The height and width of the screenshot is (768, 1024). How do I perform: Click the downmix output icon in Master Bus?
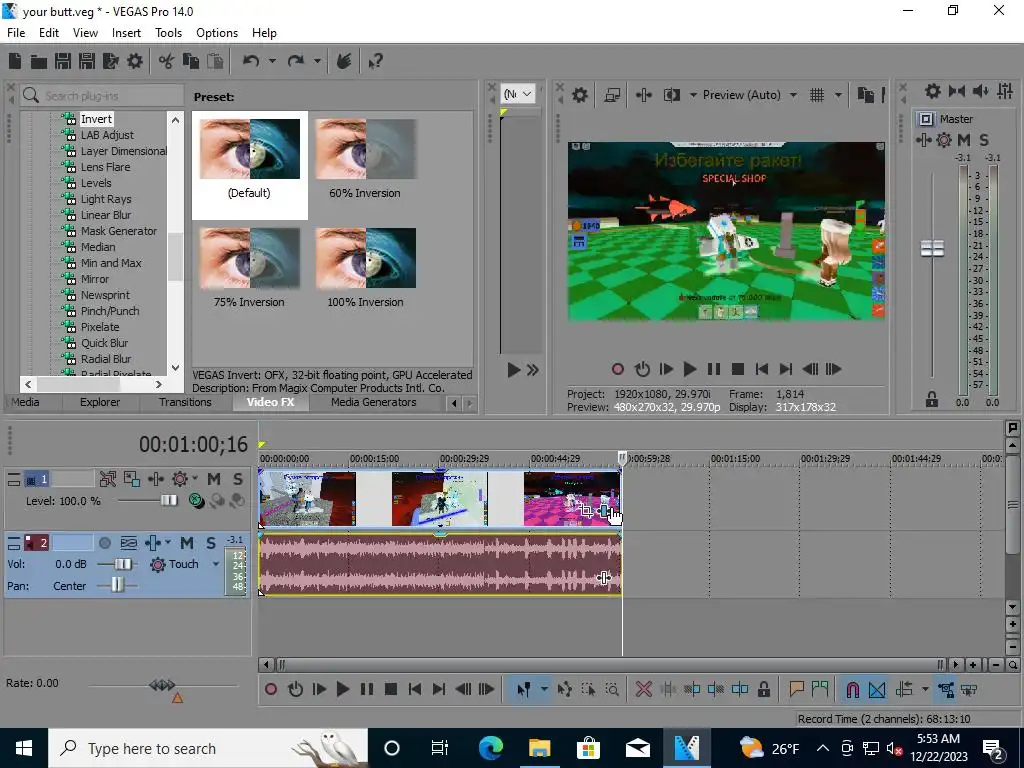tap(957, 91)
